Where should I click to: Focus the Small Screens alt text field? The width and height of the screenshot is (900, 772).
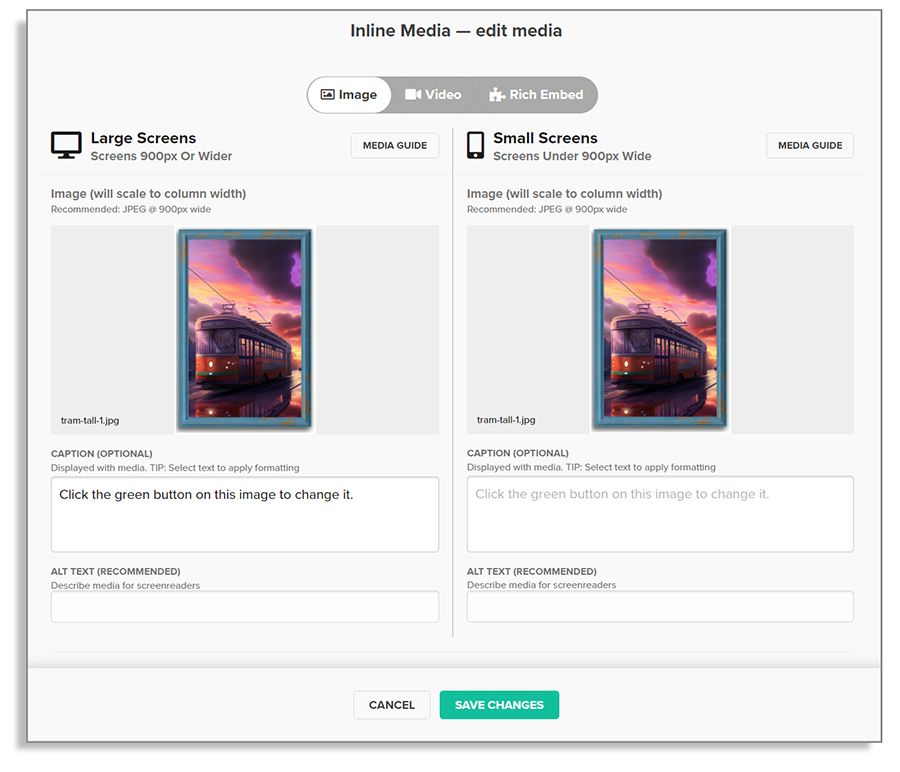click(x=660, y=607)
